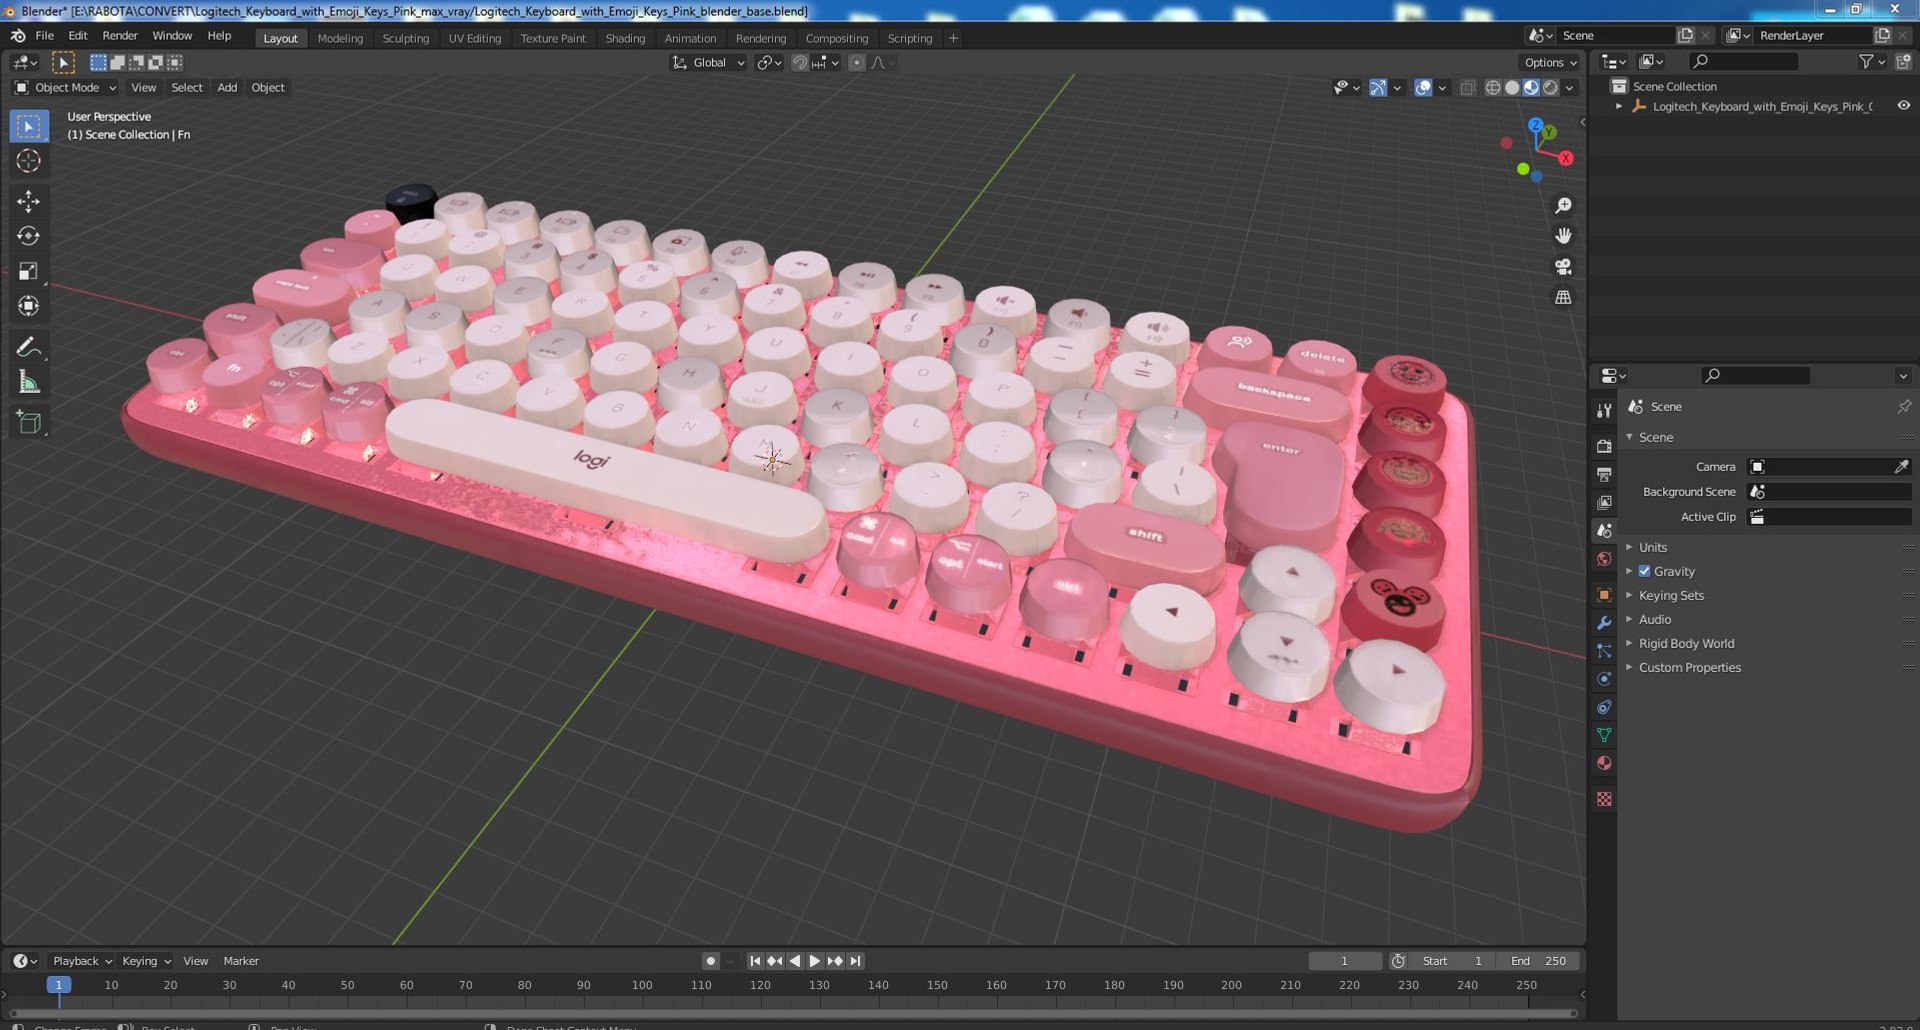Open the Object Mode dropdown

(x=66, y=88)
